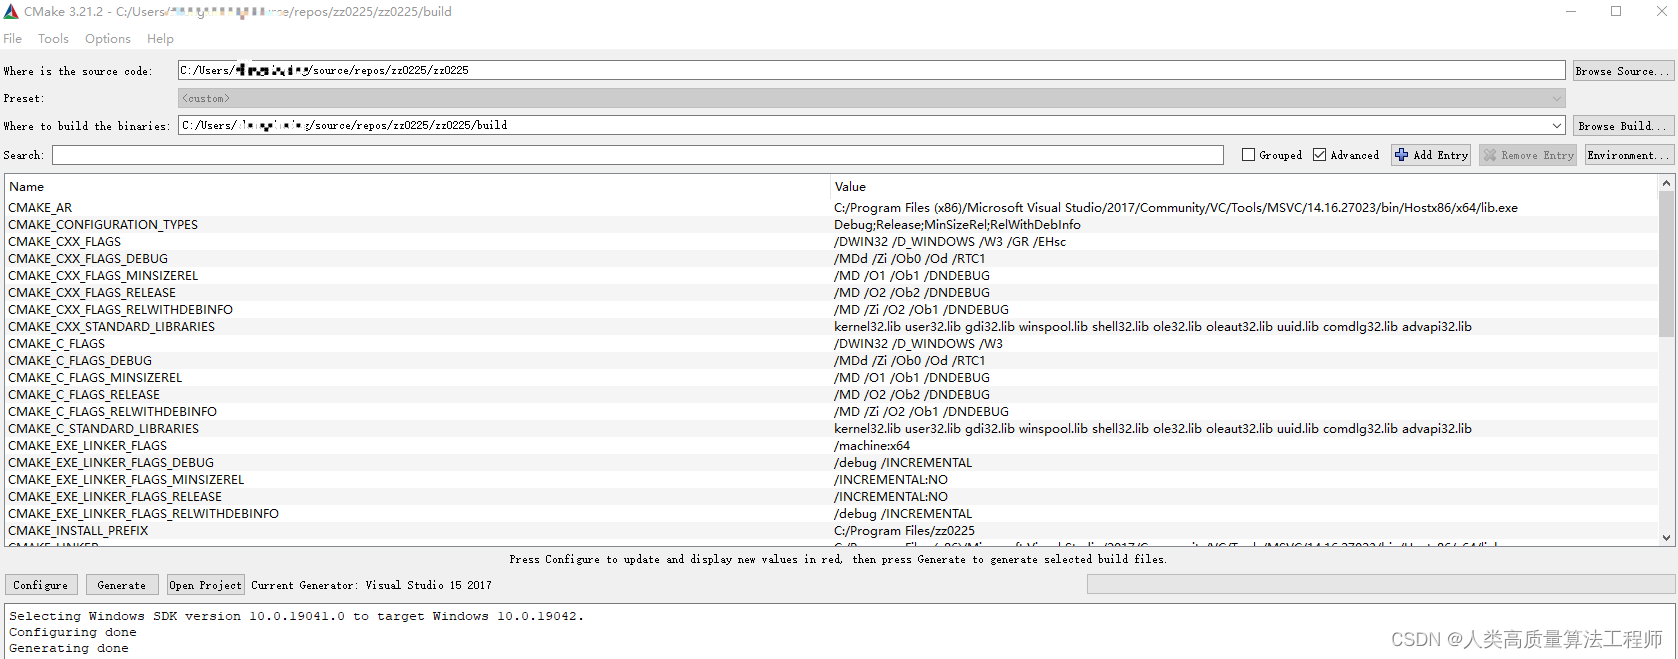Click the Debug;Release;MinSizeRel;RelWithDebInfo value

957,225
